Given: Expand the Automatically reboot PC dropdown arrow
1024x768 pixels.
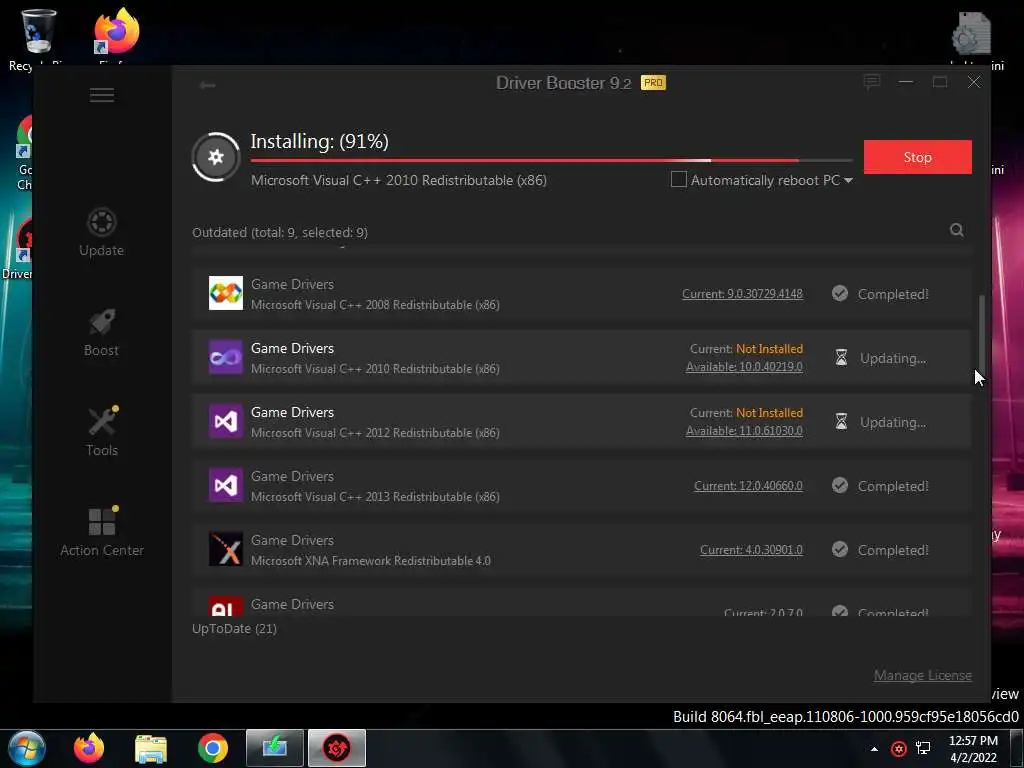Looking at the screenshot, I should [848, 181].
